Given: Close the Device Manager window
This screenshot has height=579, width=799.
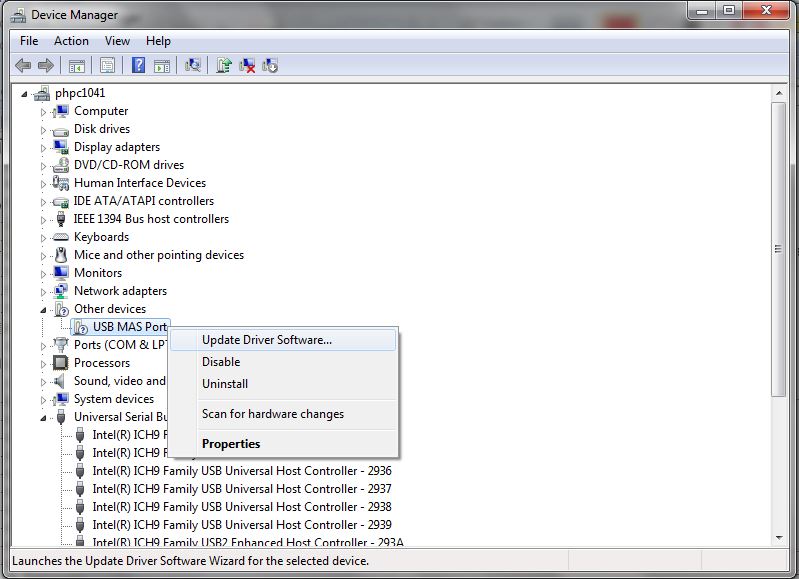Looking at the screenshot, I should 766,11.
